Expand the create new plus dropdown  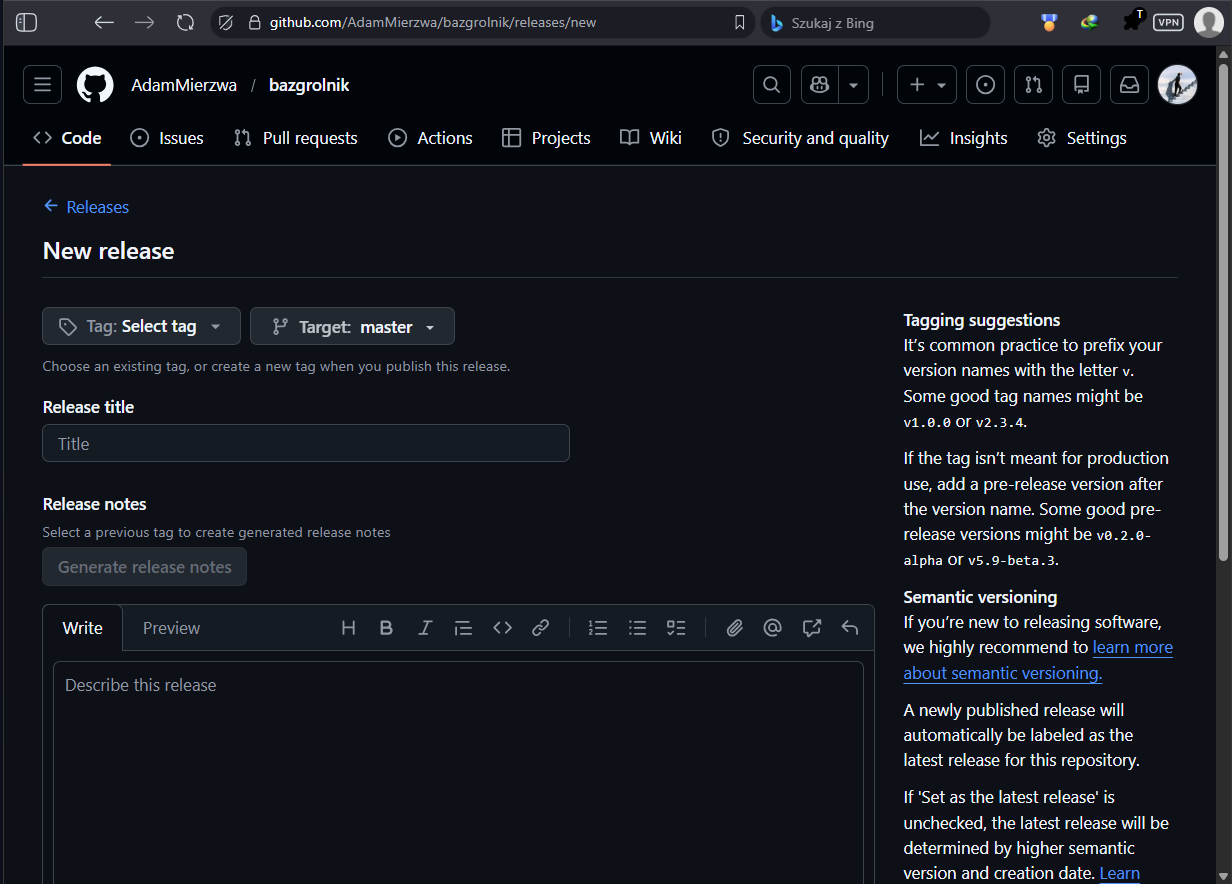click(926, 85)
